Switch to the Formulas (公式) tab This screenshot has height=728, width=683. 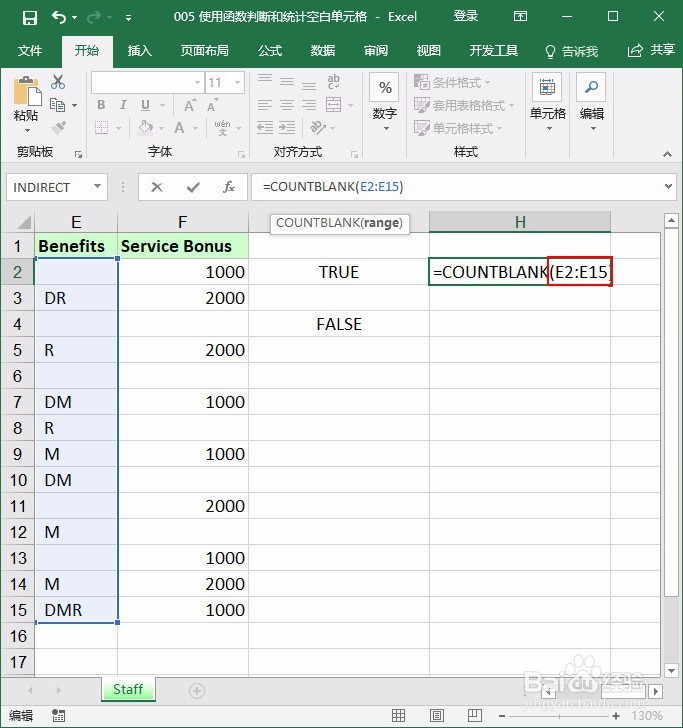270,50
